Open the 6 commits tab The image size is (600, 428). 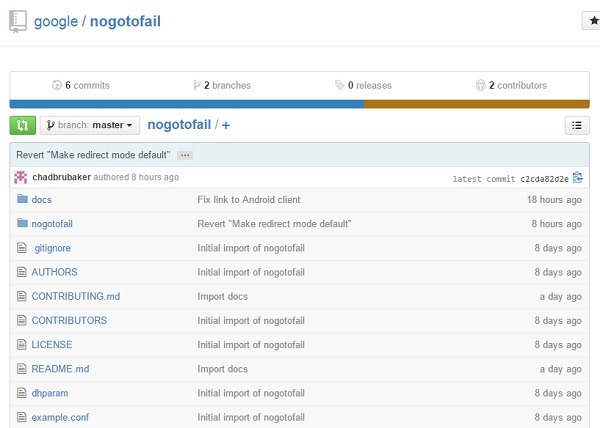coord(81,85)
